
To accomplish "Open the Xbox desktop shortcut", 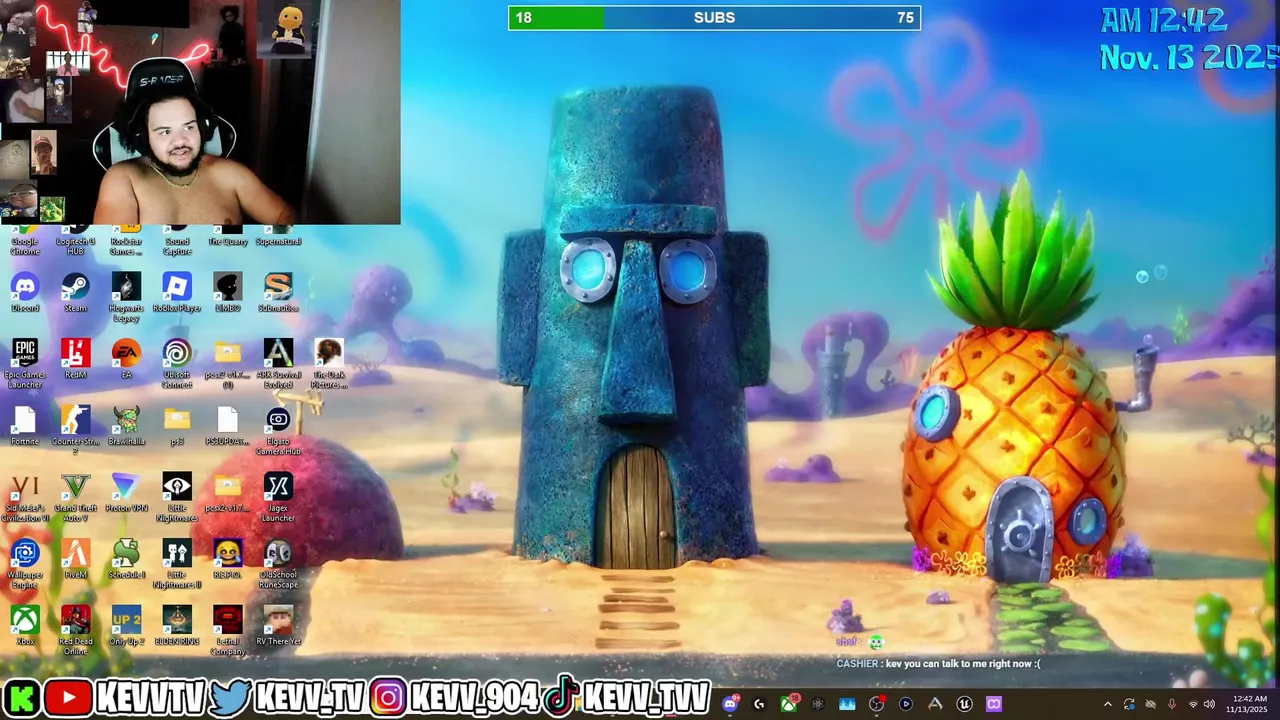I will [25, 626].
